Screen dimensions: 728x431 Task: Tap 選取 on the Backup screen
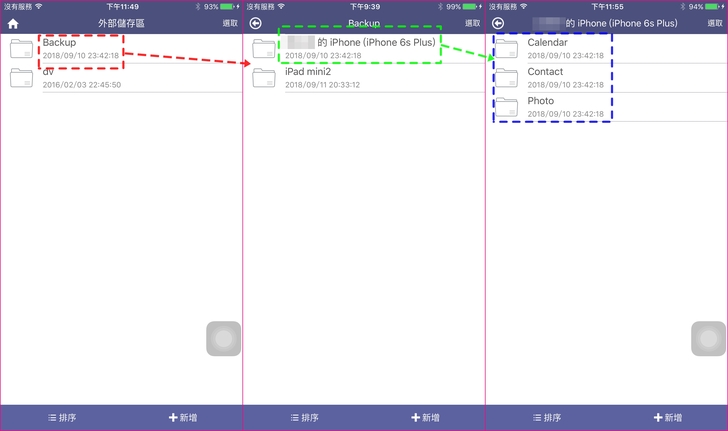tap(472, 23)
